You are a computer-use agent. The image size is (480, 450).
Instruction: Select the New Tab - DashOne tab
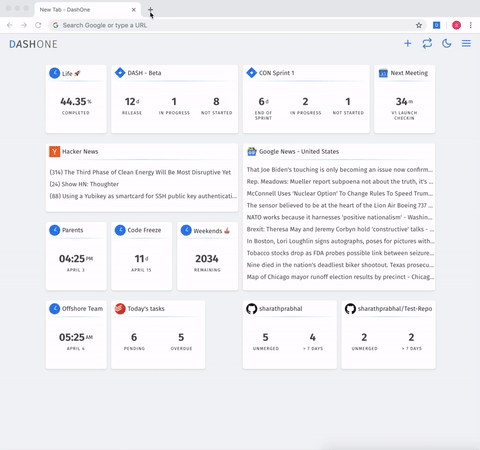tap(87, 9)
